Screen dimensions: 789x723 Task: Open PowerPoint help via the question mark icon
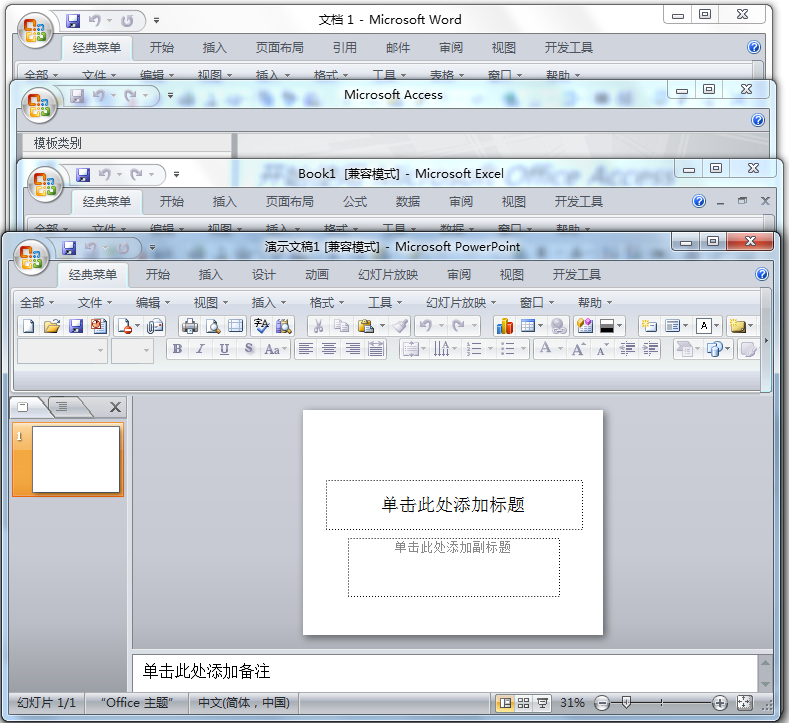(x=762, y=275)
